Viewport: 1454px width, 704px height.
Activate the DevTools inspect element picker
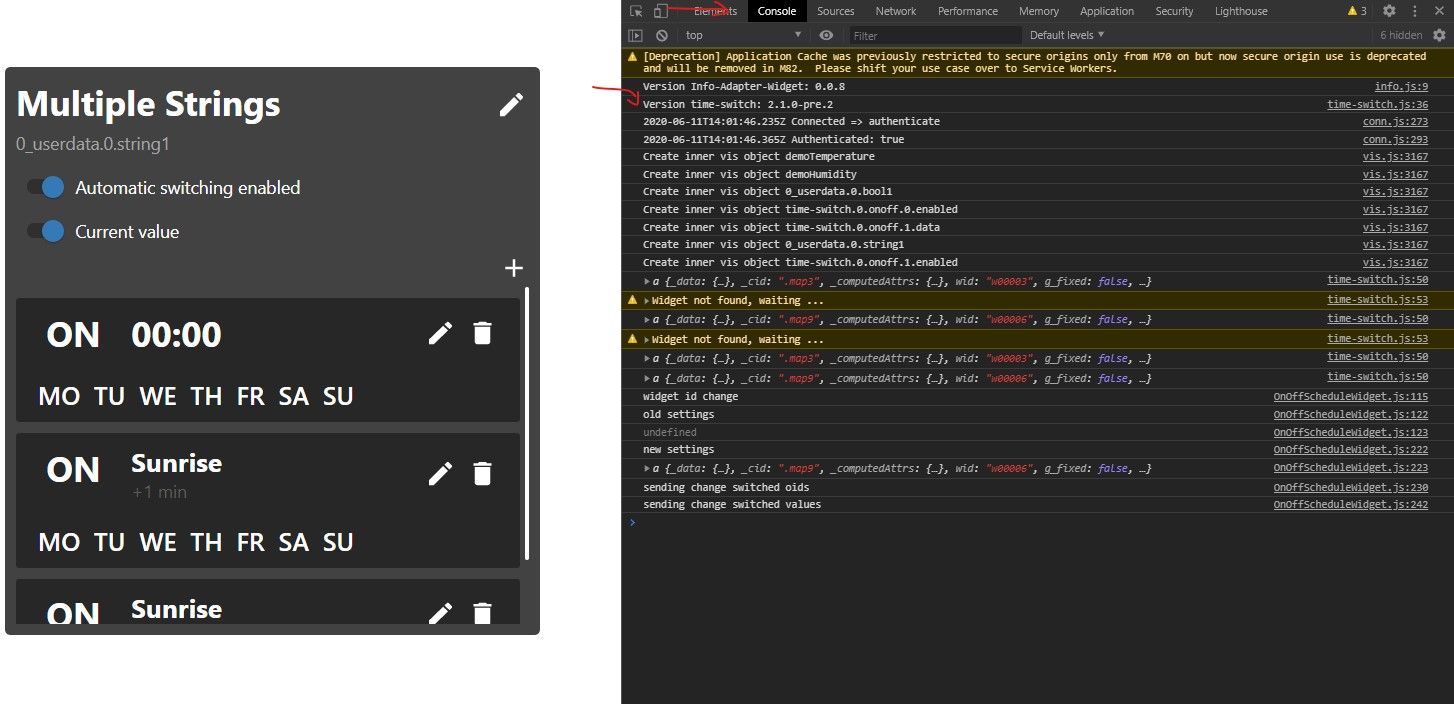point(636,11)
